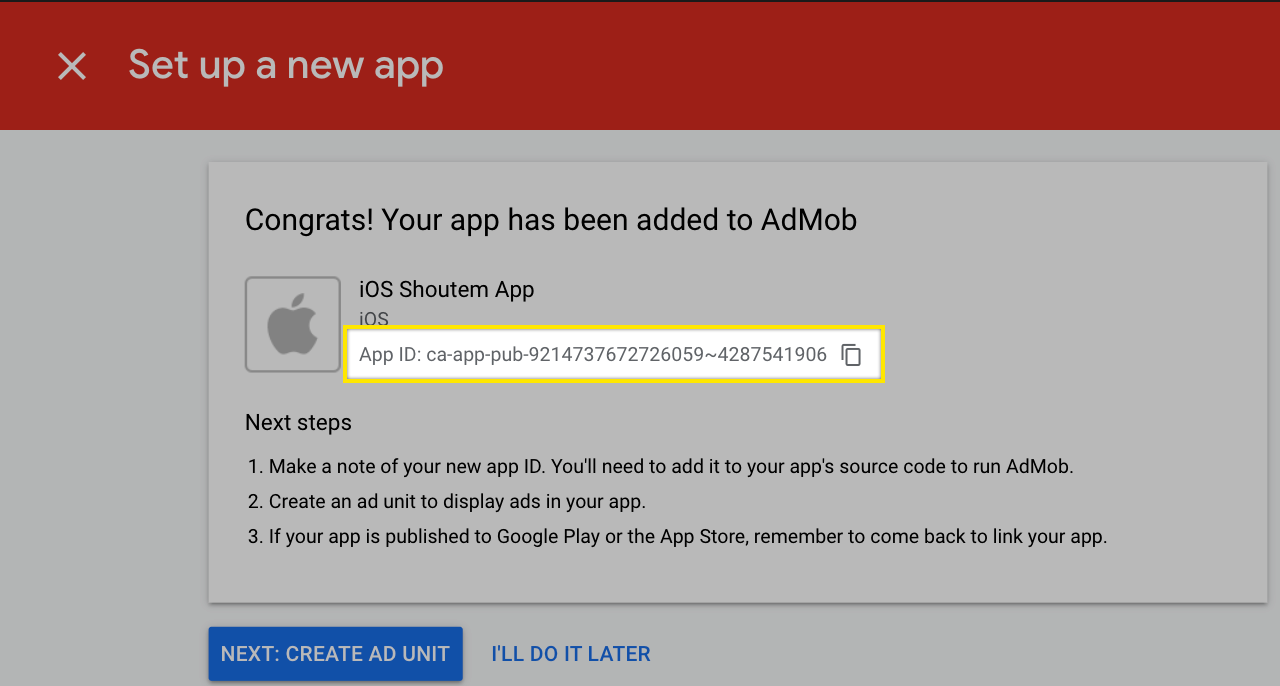Close the setup dialog with the X
Image resolution: width=1280 pixels, height=686 pixels.
click(x=72, y=65)
